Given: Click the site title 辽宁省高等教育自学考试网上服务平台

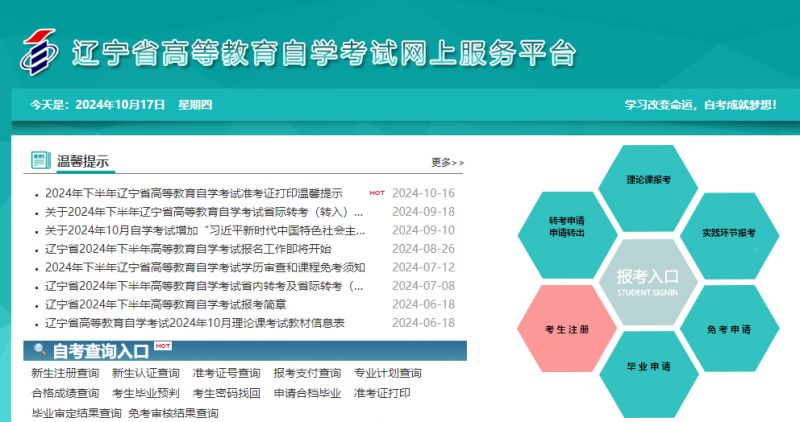Looking at the screenshot, I should (324, 53).
